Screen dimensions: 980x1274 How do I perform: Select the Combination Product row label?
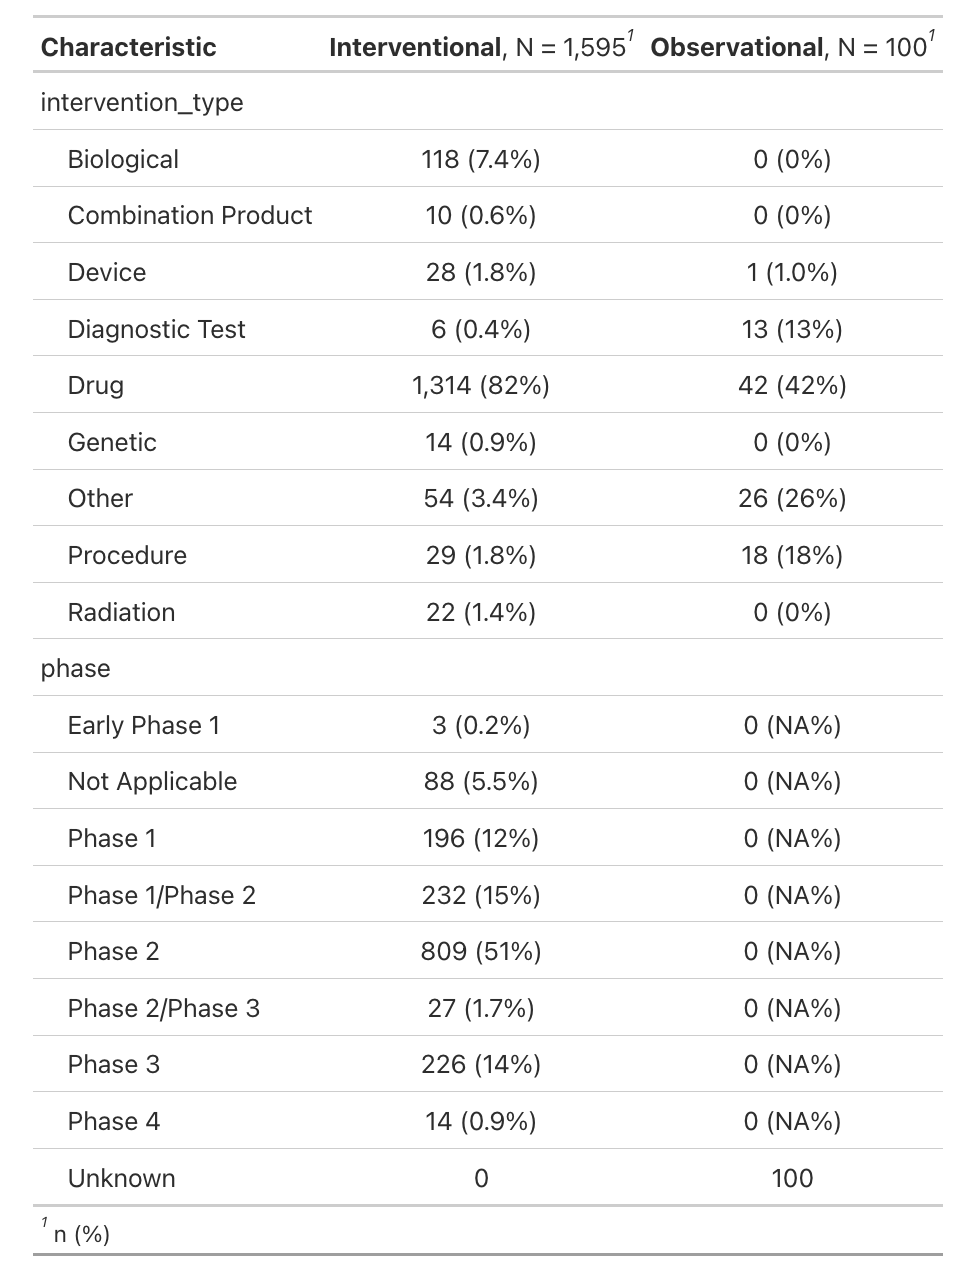click(190, 216)
